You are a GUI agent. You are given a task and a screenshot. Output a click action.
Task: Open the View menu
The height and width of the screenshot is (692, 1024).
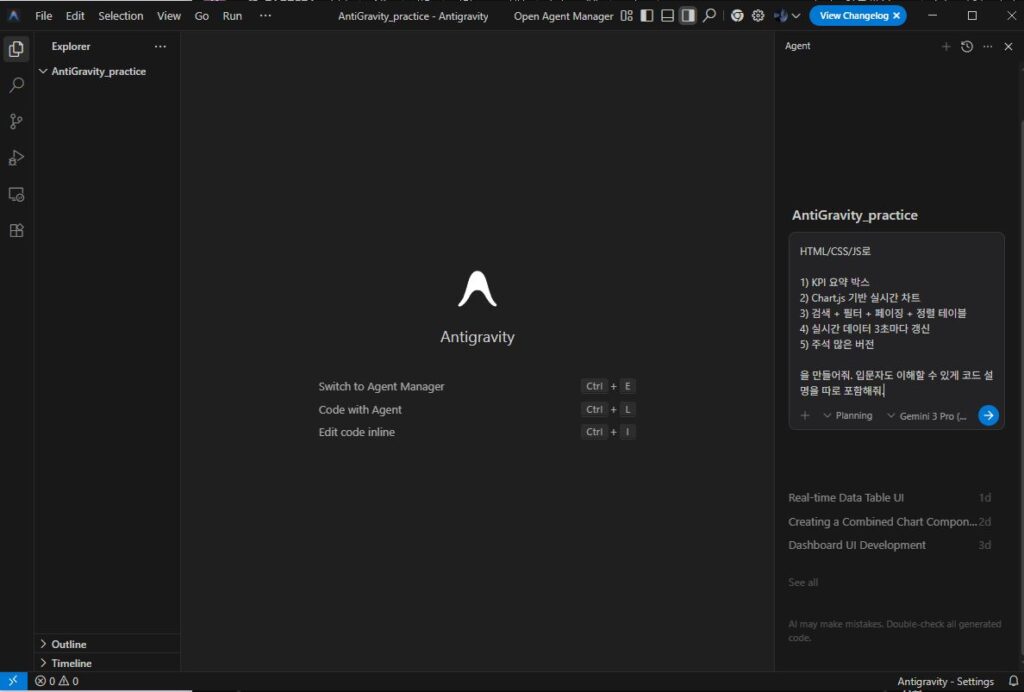(168, 15)
